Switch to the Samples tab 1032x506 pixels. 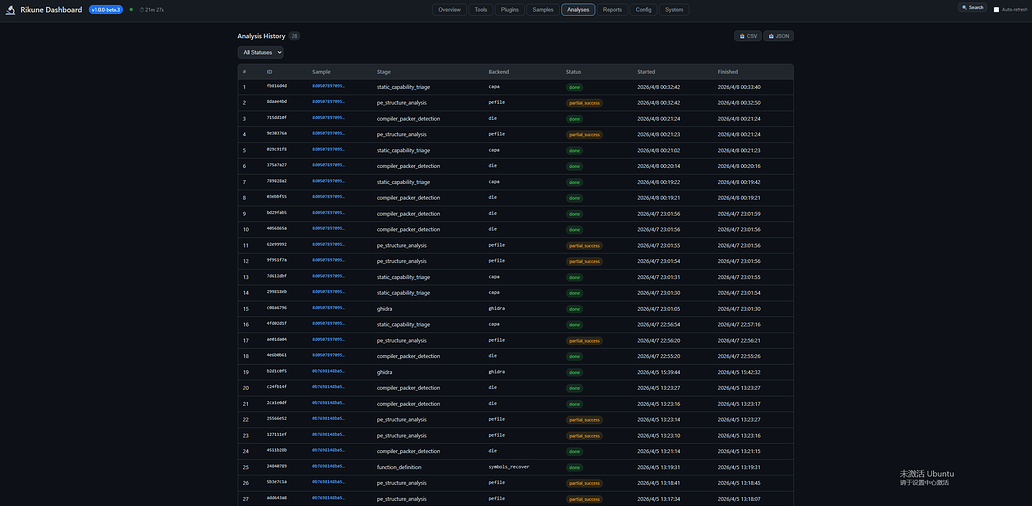tap(543, 10)
